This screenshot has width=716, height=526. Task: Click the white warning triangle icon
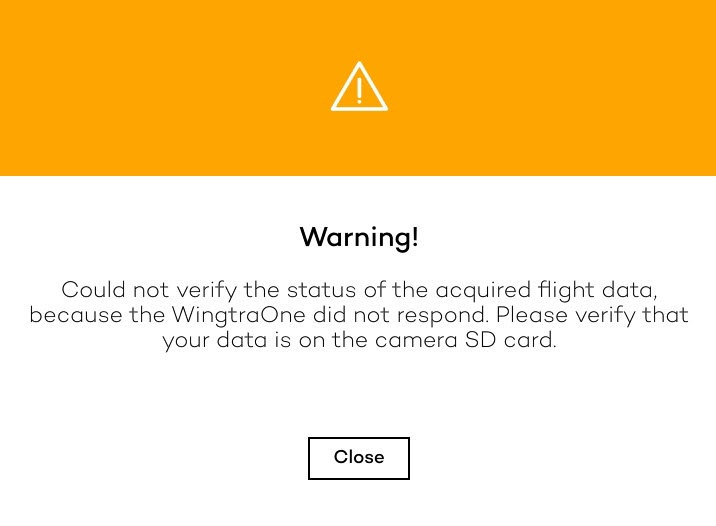pos(359,86)
